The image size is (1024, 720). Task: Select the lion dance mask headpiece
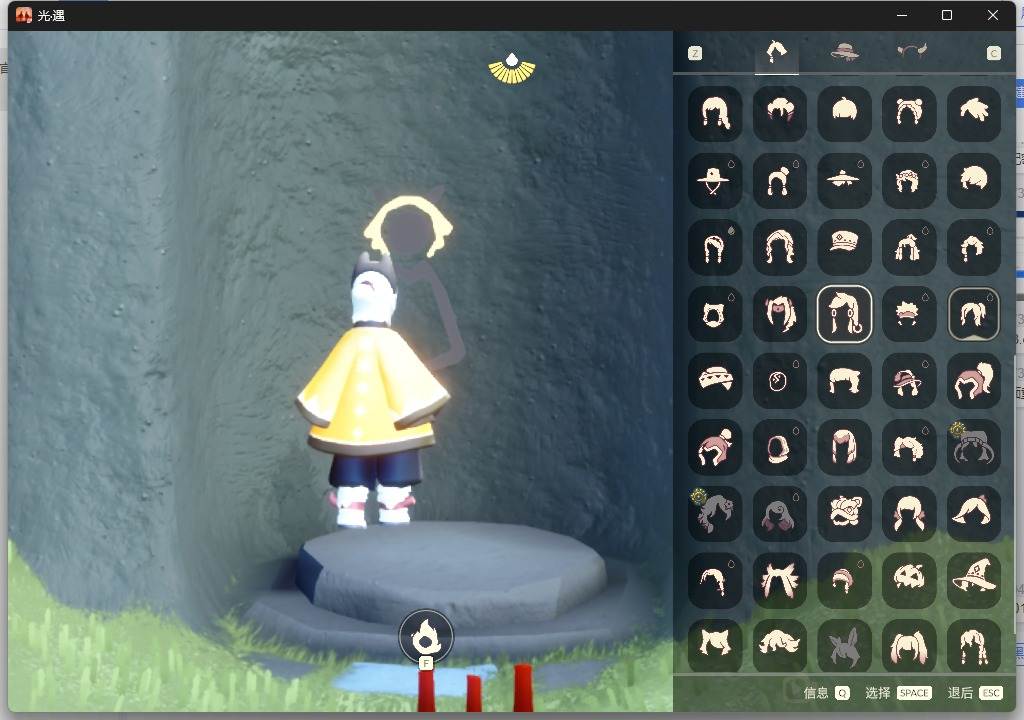coord(844,512)
